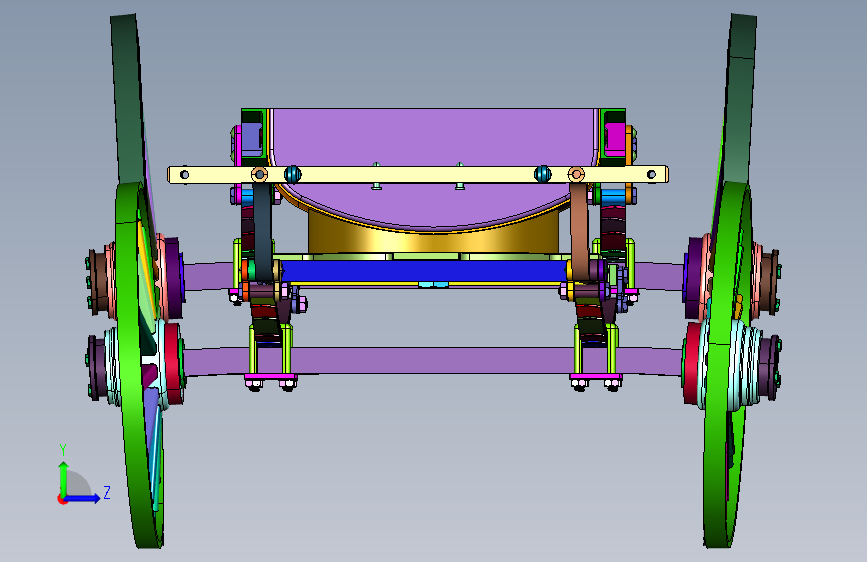Click the hole at the crossbar's right end

651,175
